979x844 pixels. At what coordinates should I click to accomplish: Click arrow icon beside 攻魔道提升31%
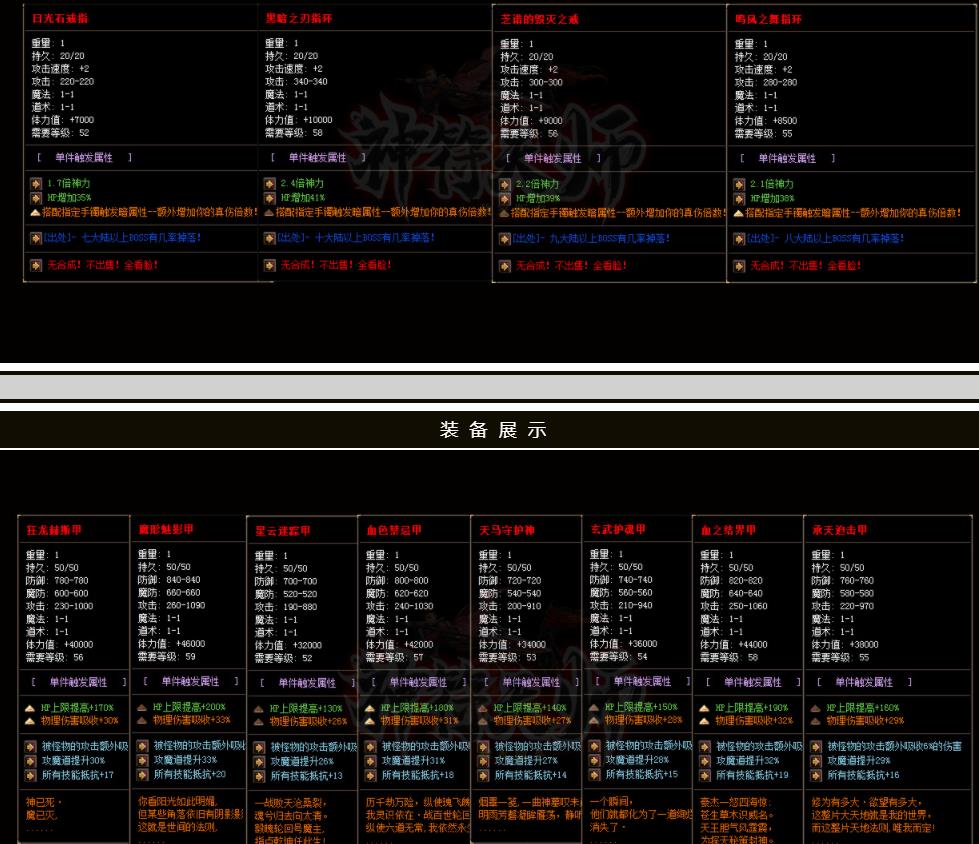tap(371, 761)
